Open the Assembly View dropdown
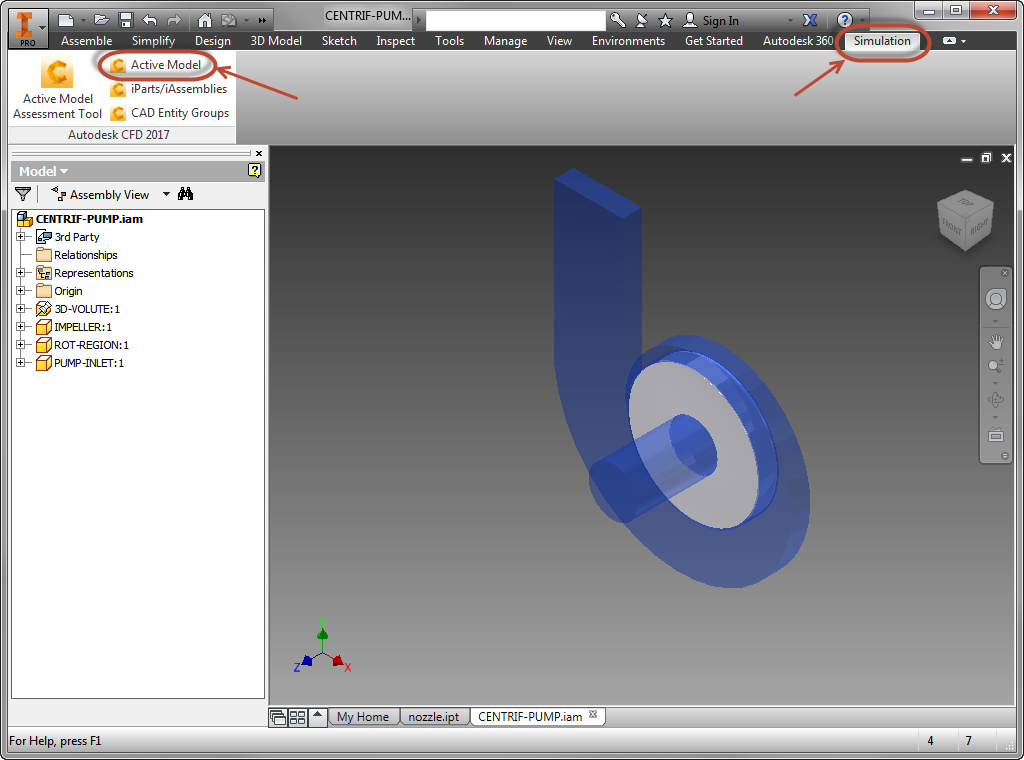Screen dimensions: 1024x760 166,194
